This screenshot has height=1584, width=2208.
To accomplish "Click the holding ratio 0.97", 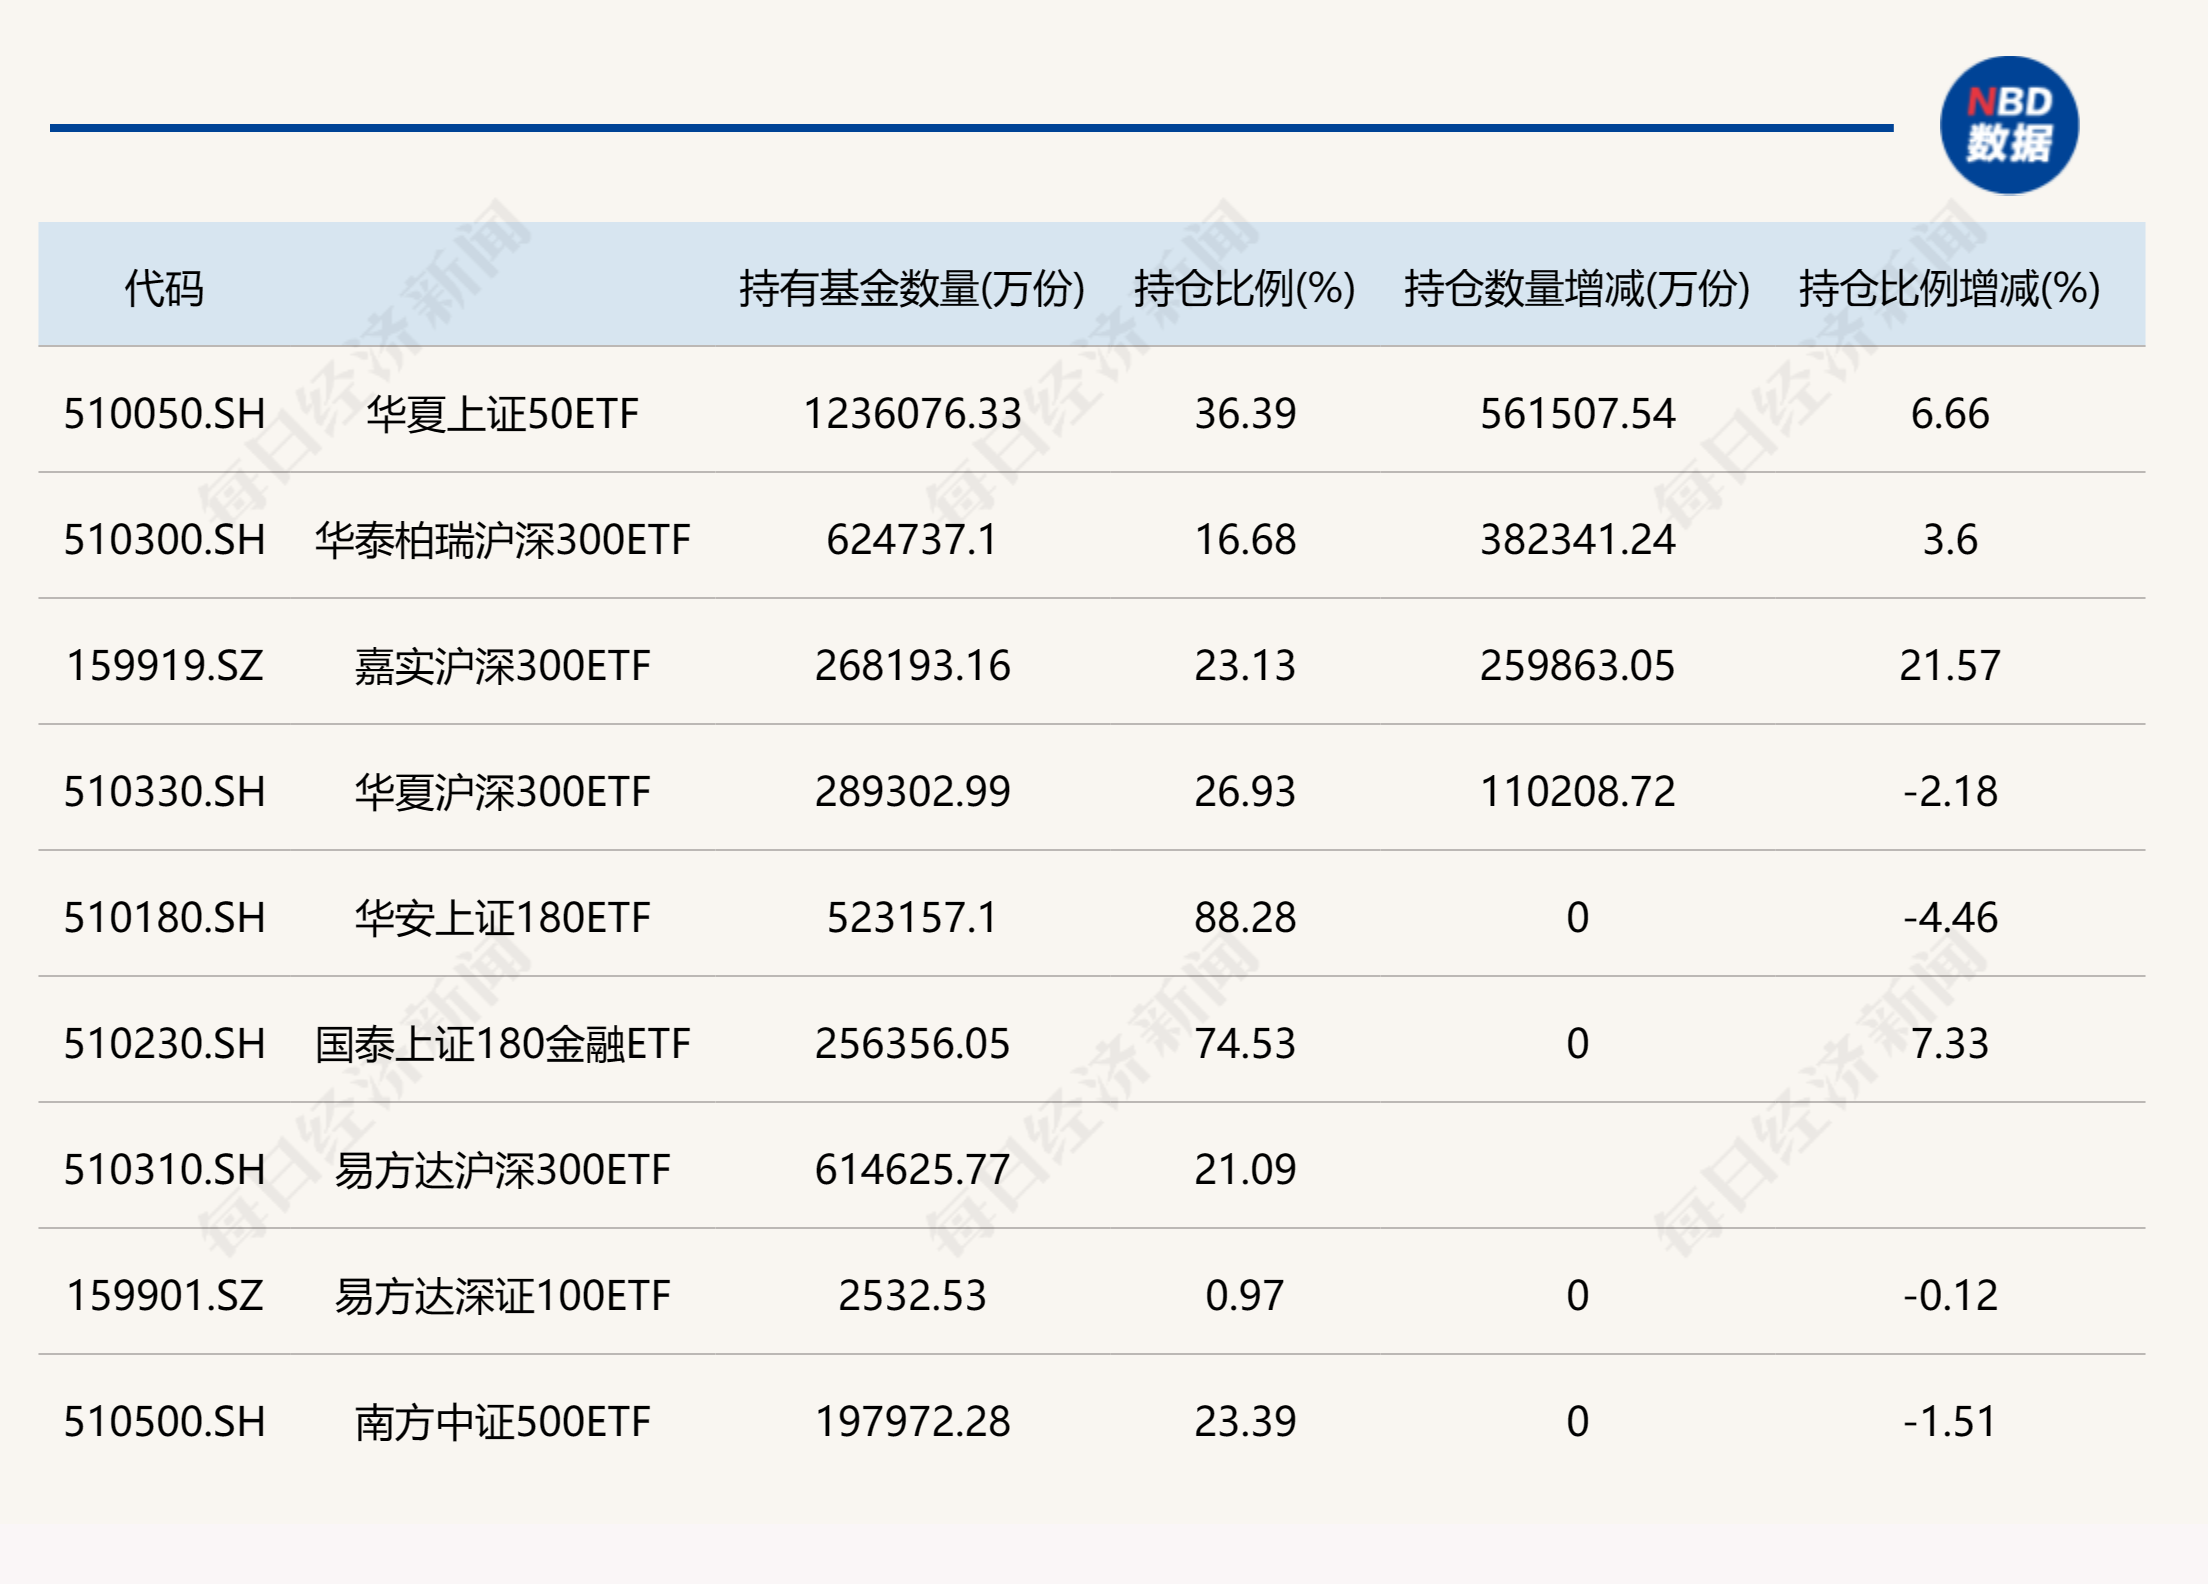I will click(1245, 1295).
